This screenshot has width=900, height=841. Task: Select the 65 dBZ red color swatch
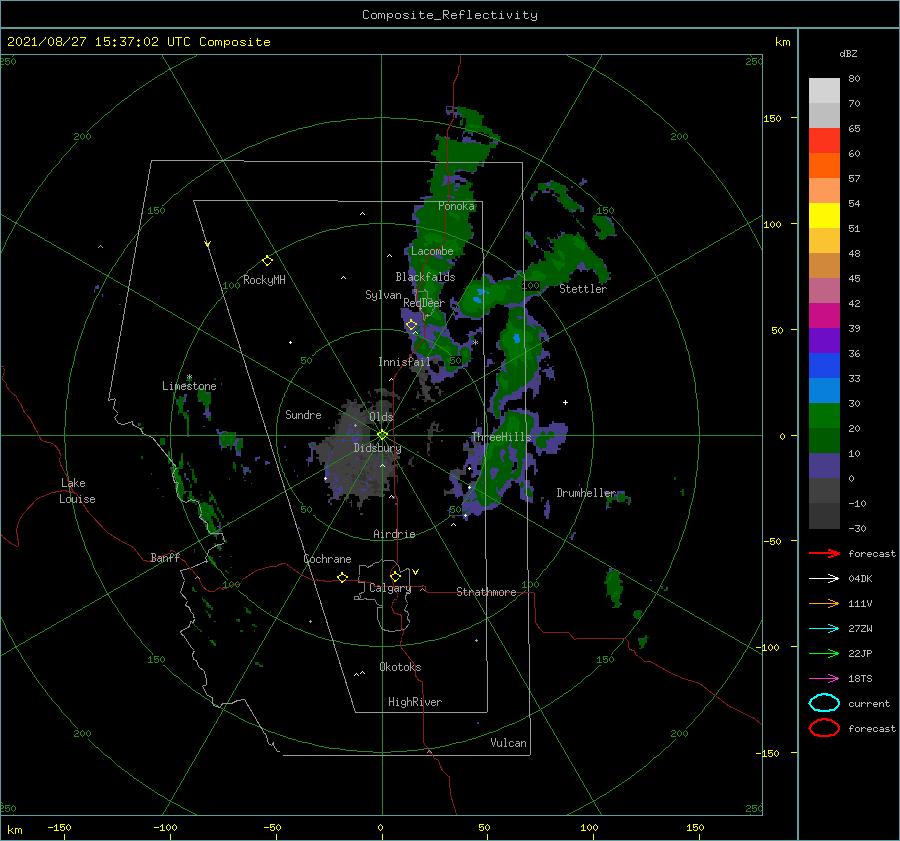[824, 140]
